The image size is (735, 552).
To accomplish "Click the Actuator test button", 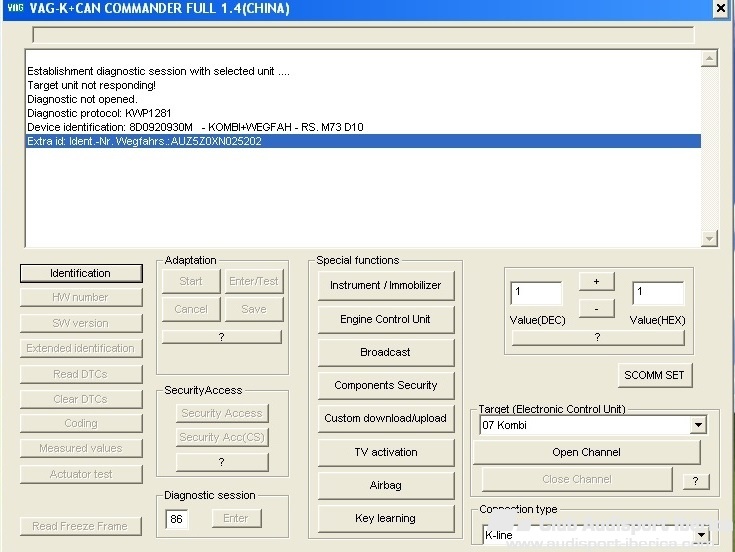I will coord(81,474).
